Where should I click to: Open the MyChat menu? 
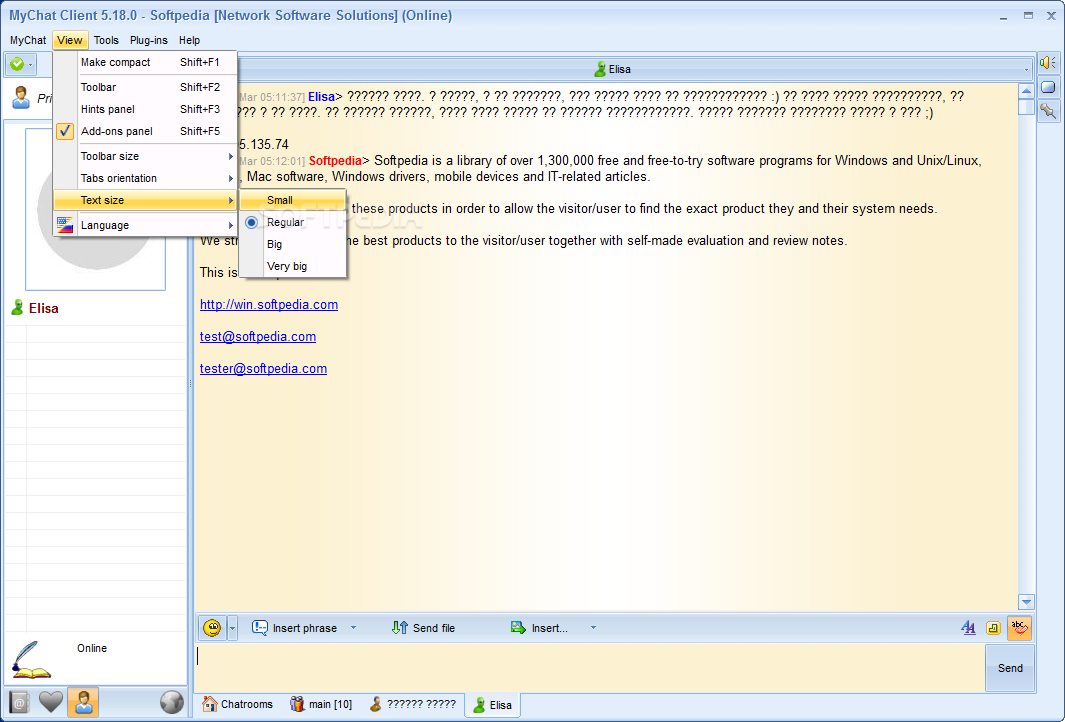28,40
